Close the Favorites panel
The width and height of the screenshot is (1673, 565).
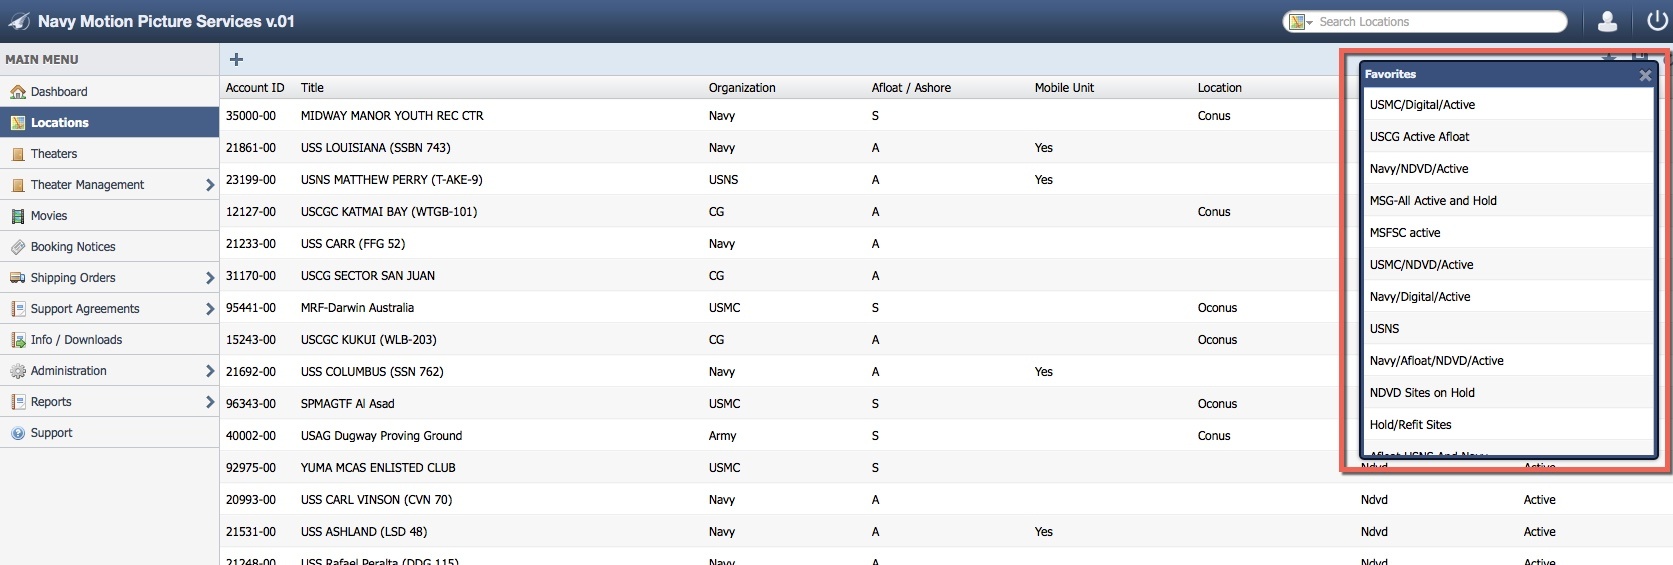pyautogui.click(x=1645, y=75)
